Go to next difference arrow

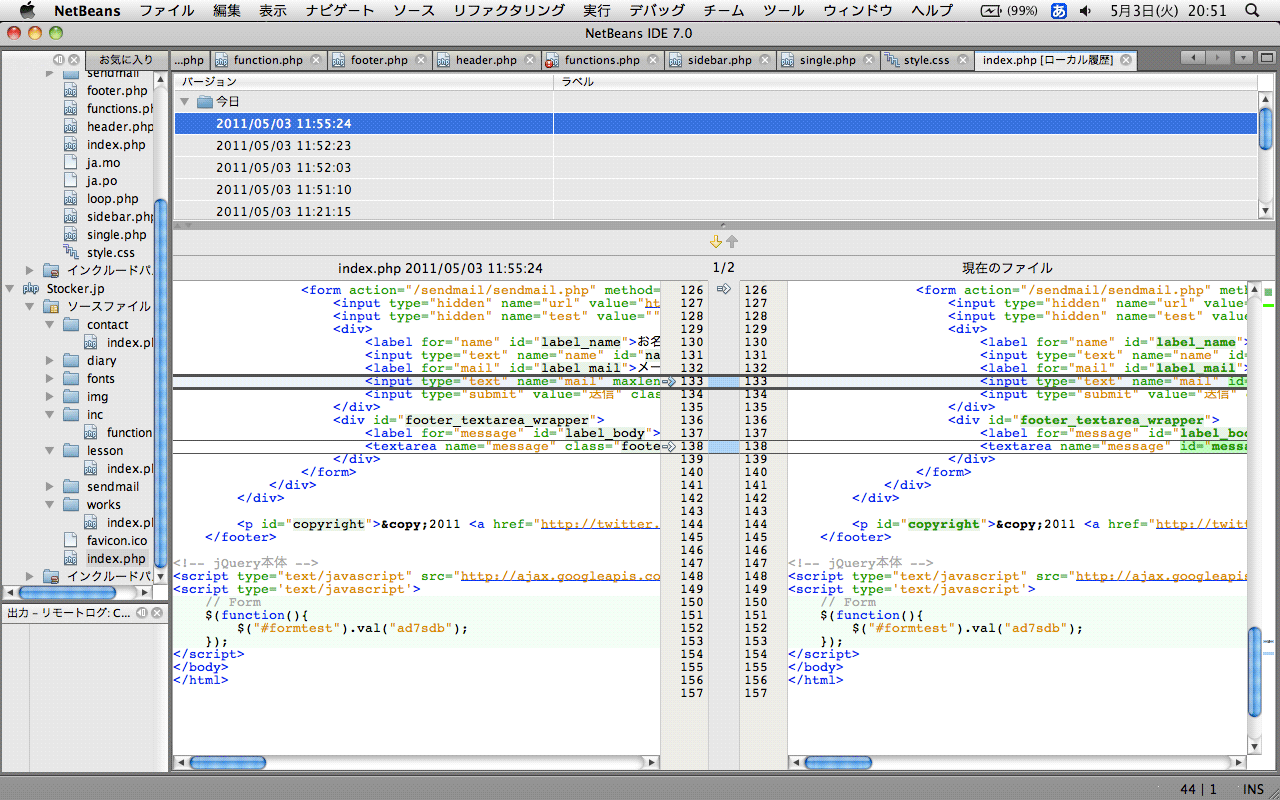click(715, 242)
